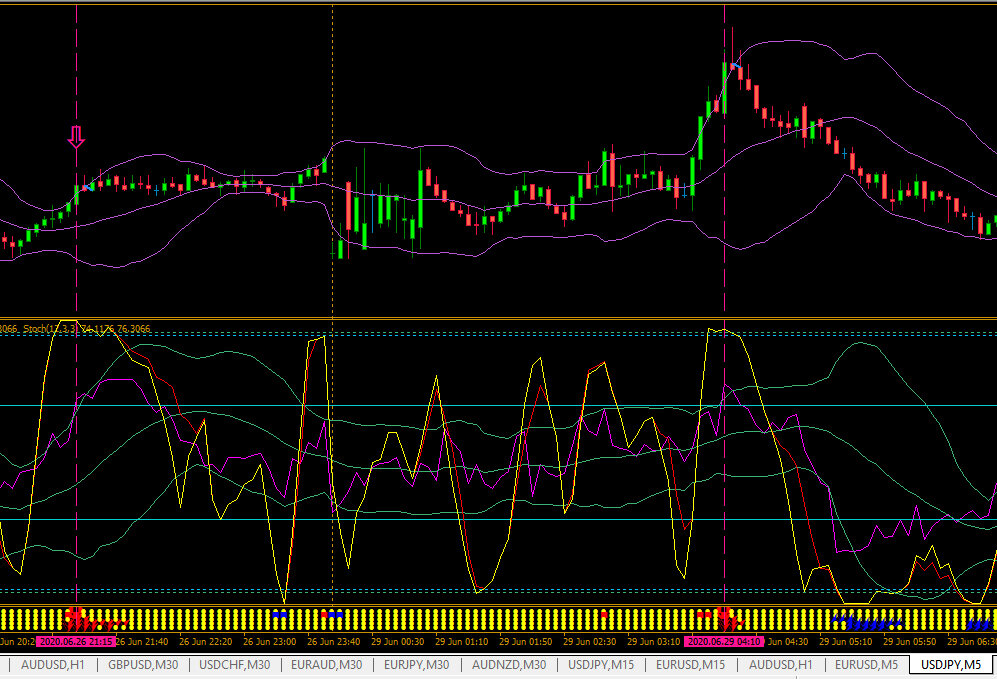Screen dimensions: 997x679
Task: Click the 26 Jun 23:00 time axis label
Action: [x=270, y=641]
